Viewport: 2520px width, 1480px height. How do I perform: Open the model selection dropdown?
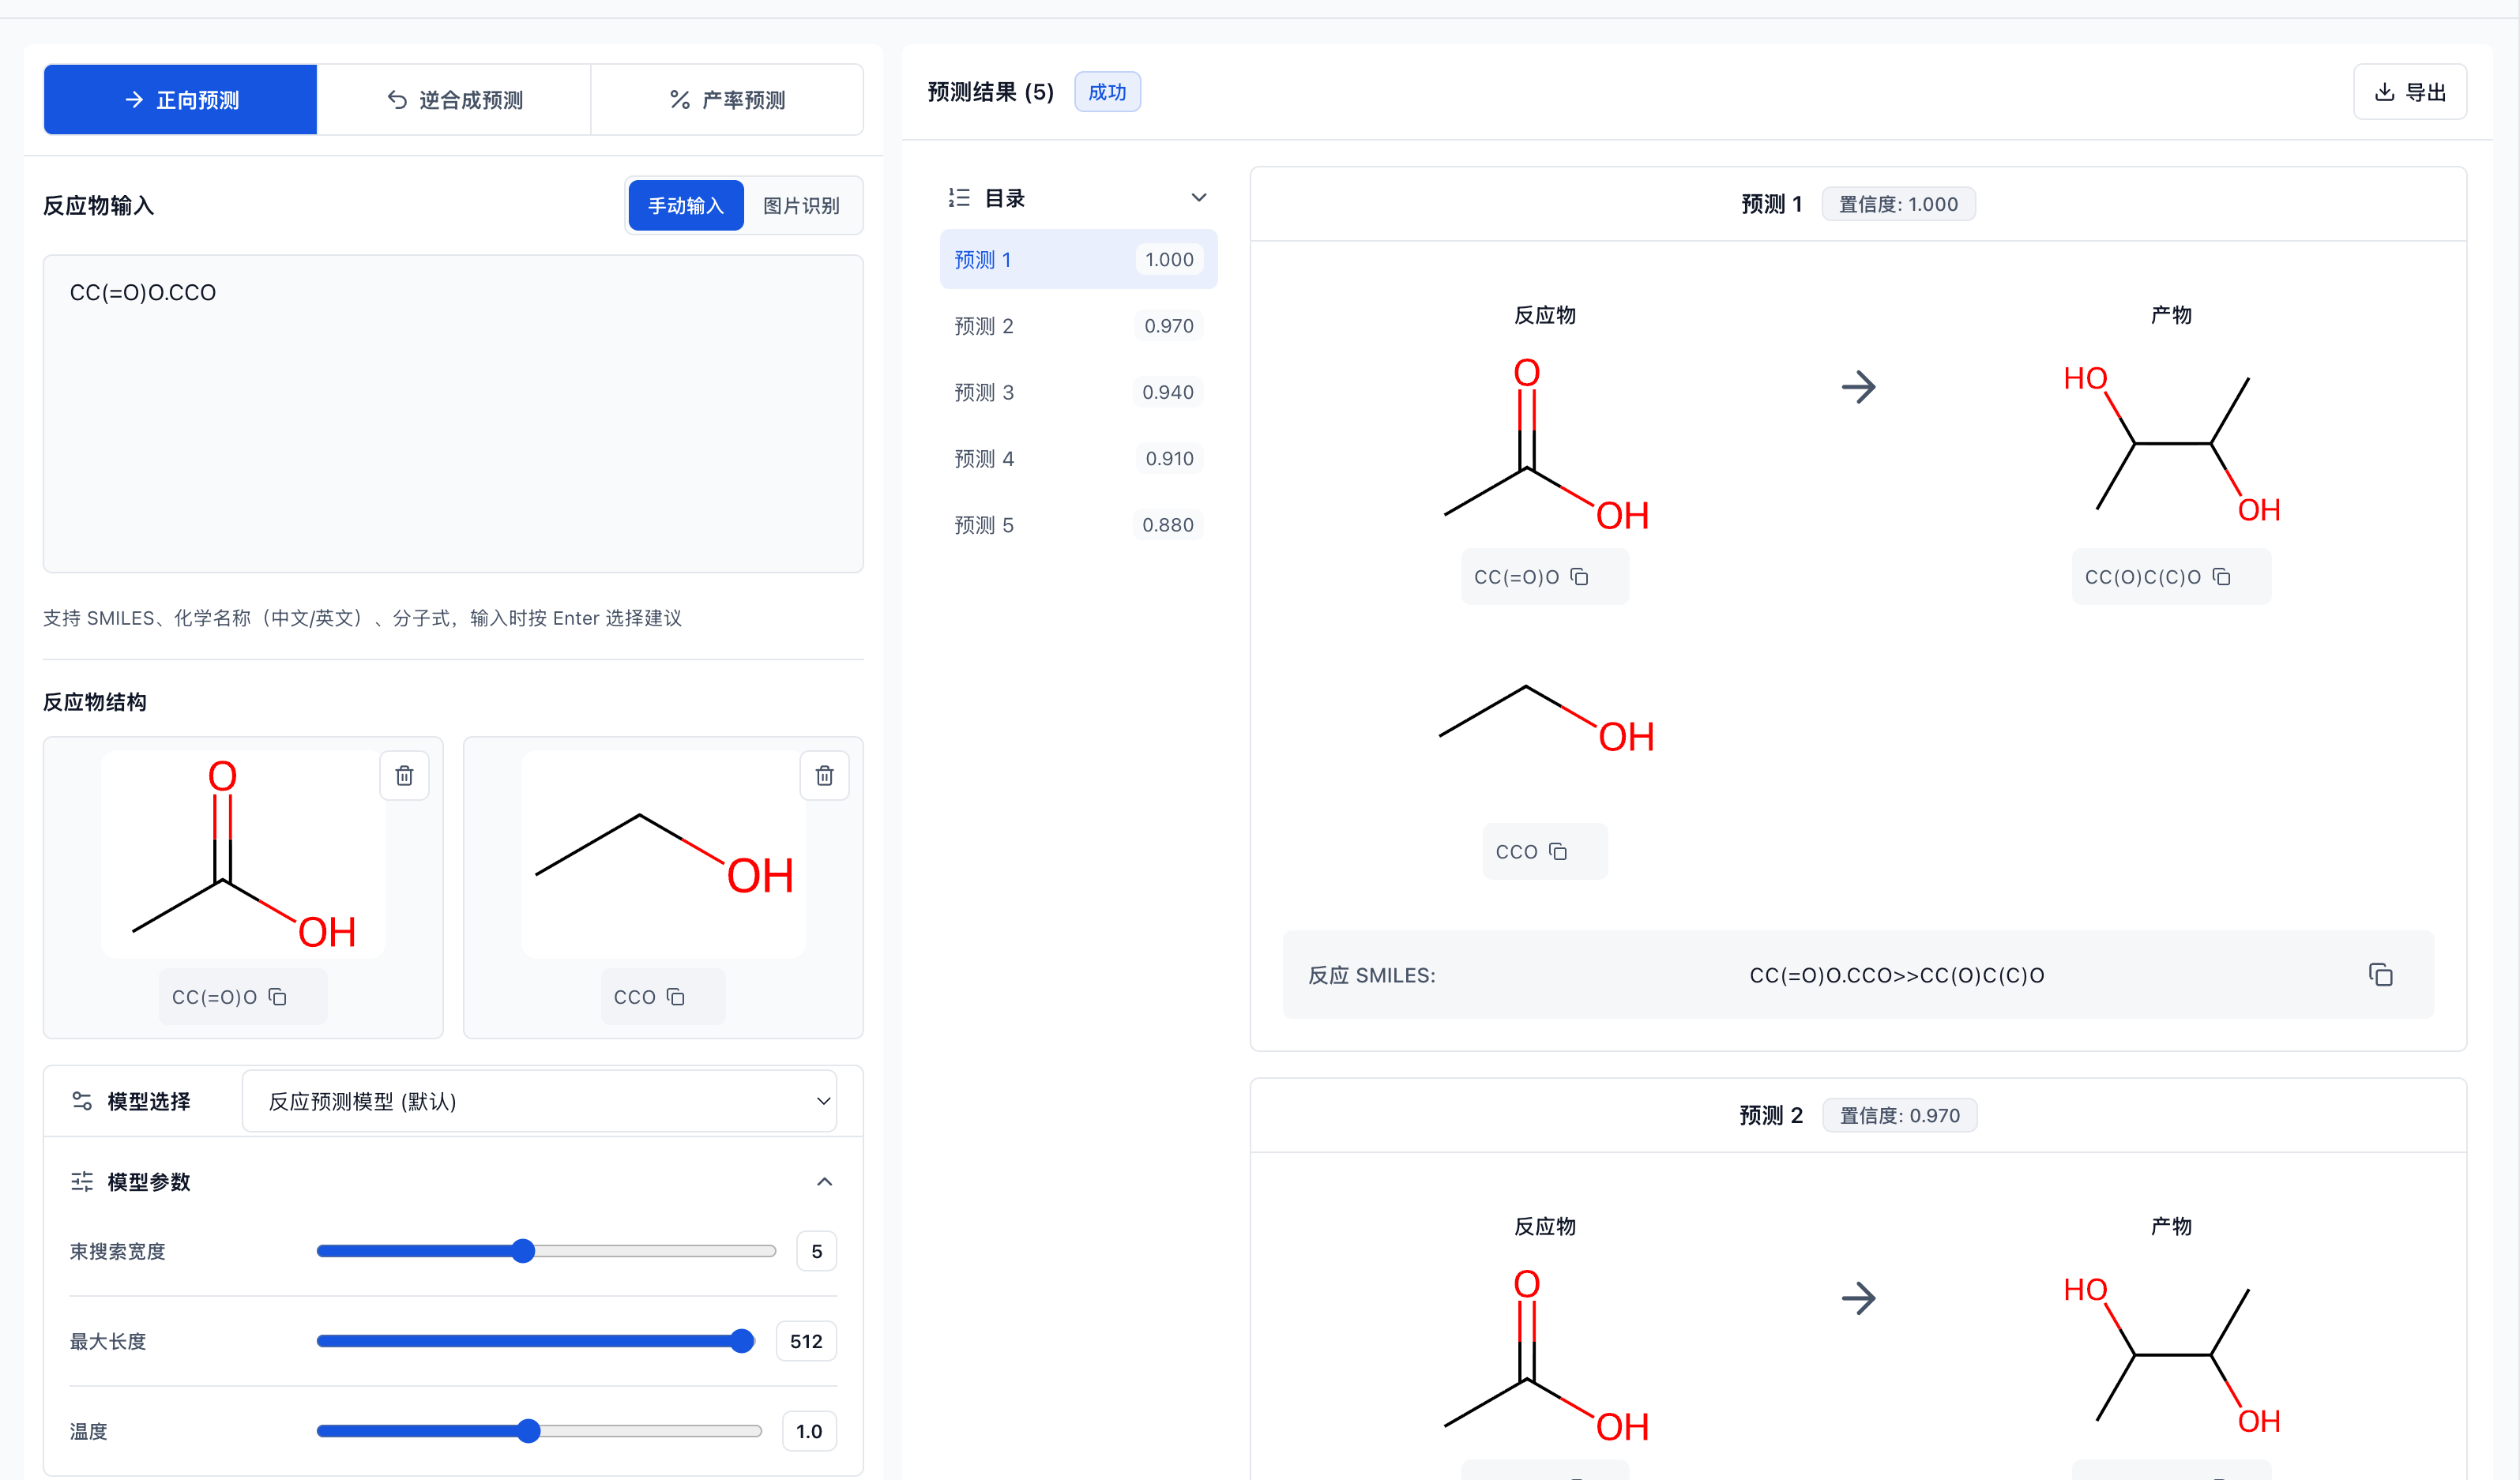pyautogui.click(x=539, y=1101)
